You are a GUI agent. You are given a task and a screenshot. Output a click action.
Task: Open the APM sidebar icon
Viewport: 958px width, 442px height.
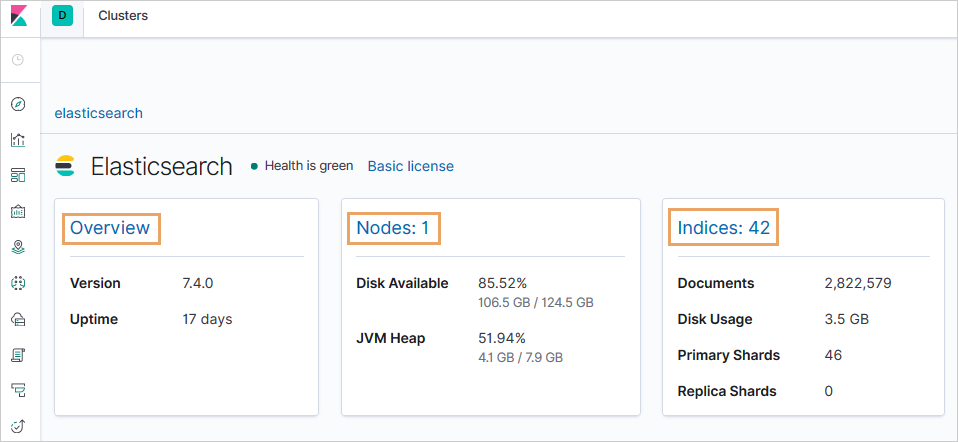point(18,390)
